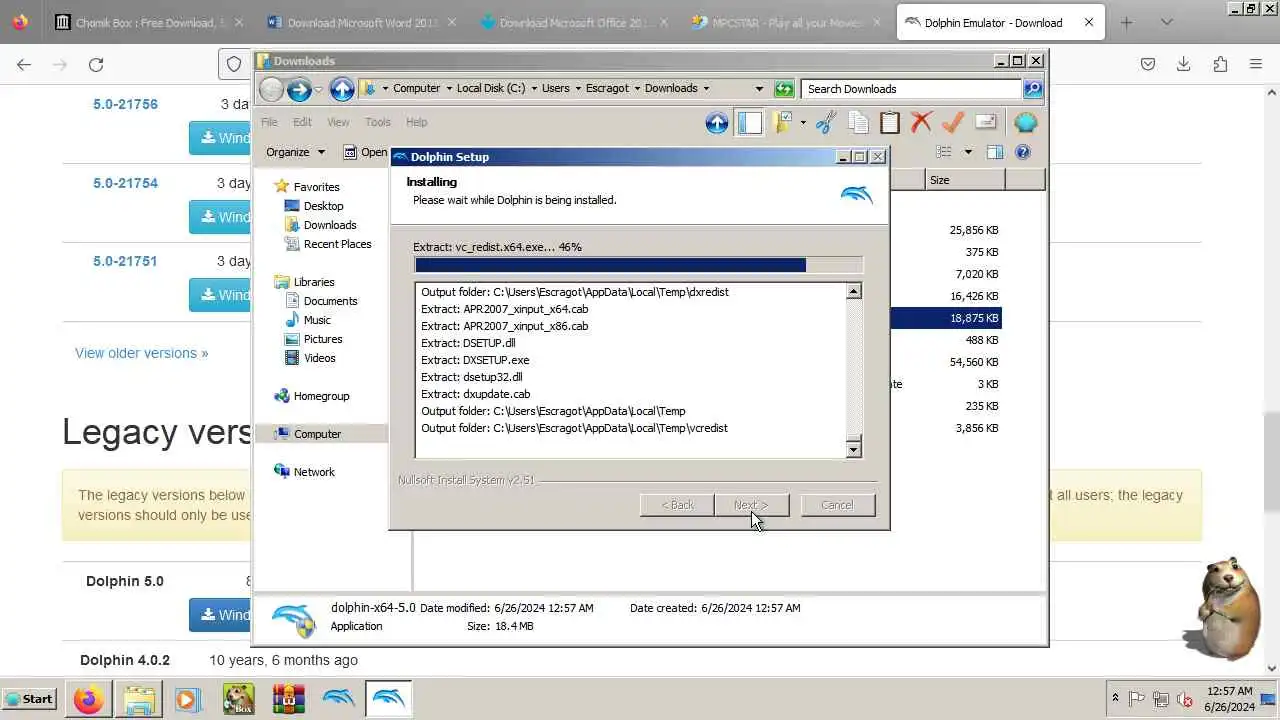This screenshot has height=720, width=1280.
Task: Click the blue shell icon in toolbar
Action: 1025,122
